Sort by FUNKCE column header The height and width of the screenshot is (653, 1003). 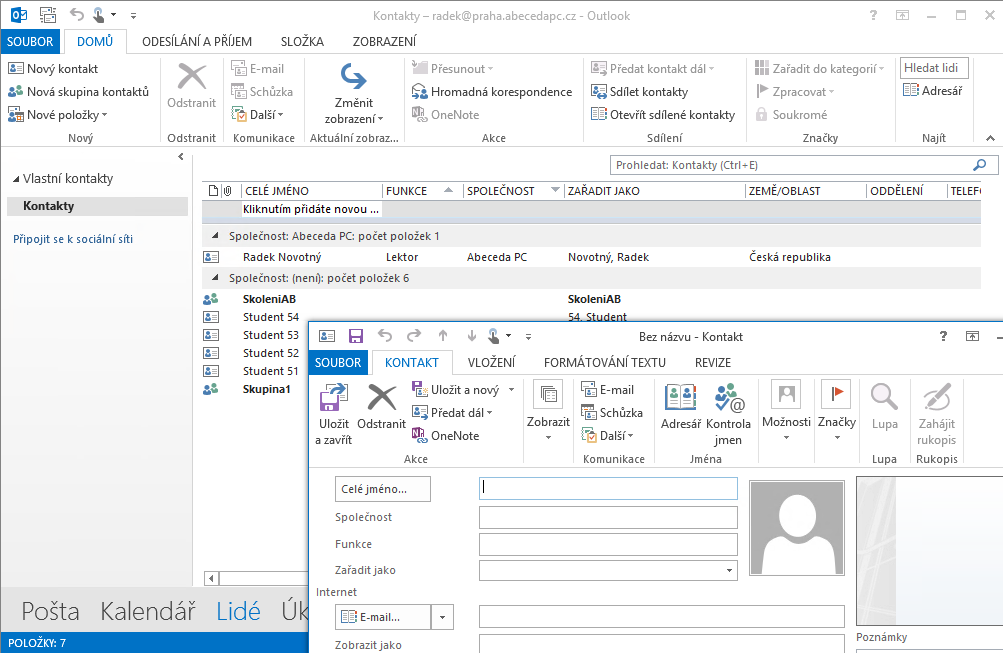pyautogui.click(x=422, y=191)
